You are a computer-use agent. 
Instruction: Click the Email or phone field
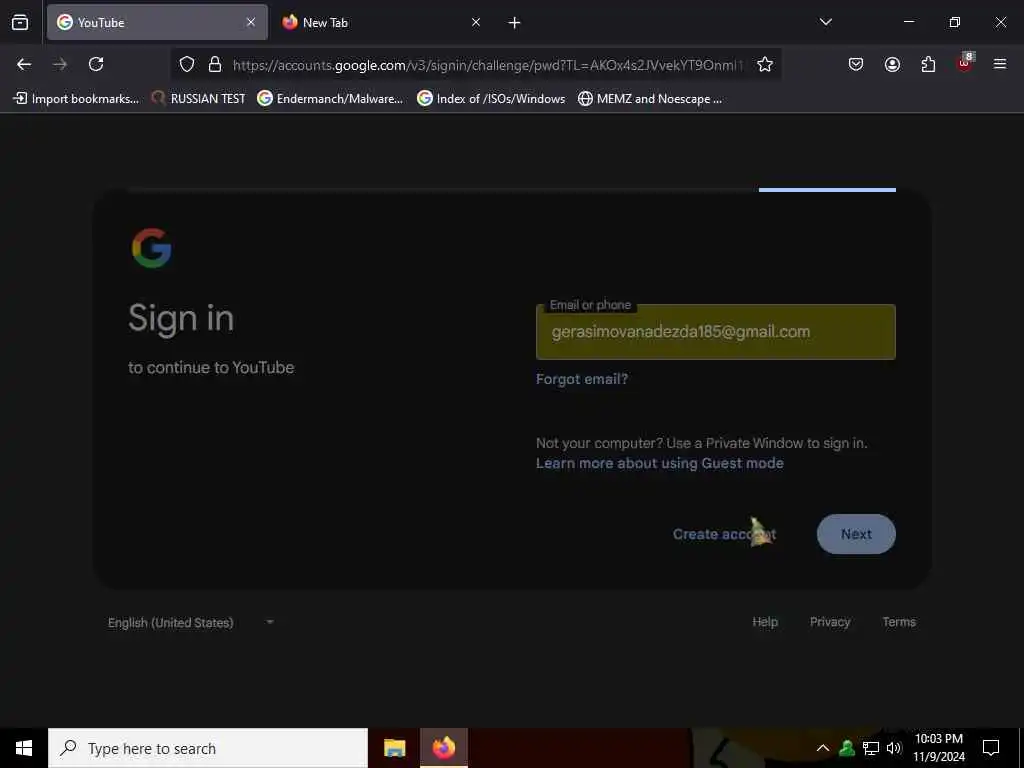(x=716, y=332)
